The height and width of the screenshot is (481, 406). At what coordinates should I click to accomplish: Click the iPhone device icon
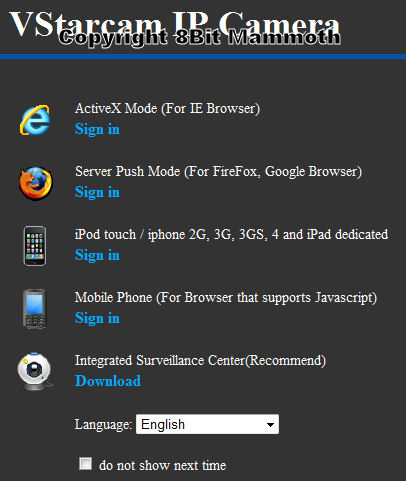[35, 246]
